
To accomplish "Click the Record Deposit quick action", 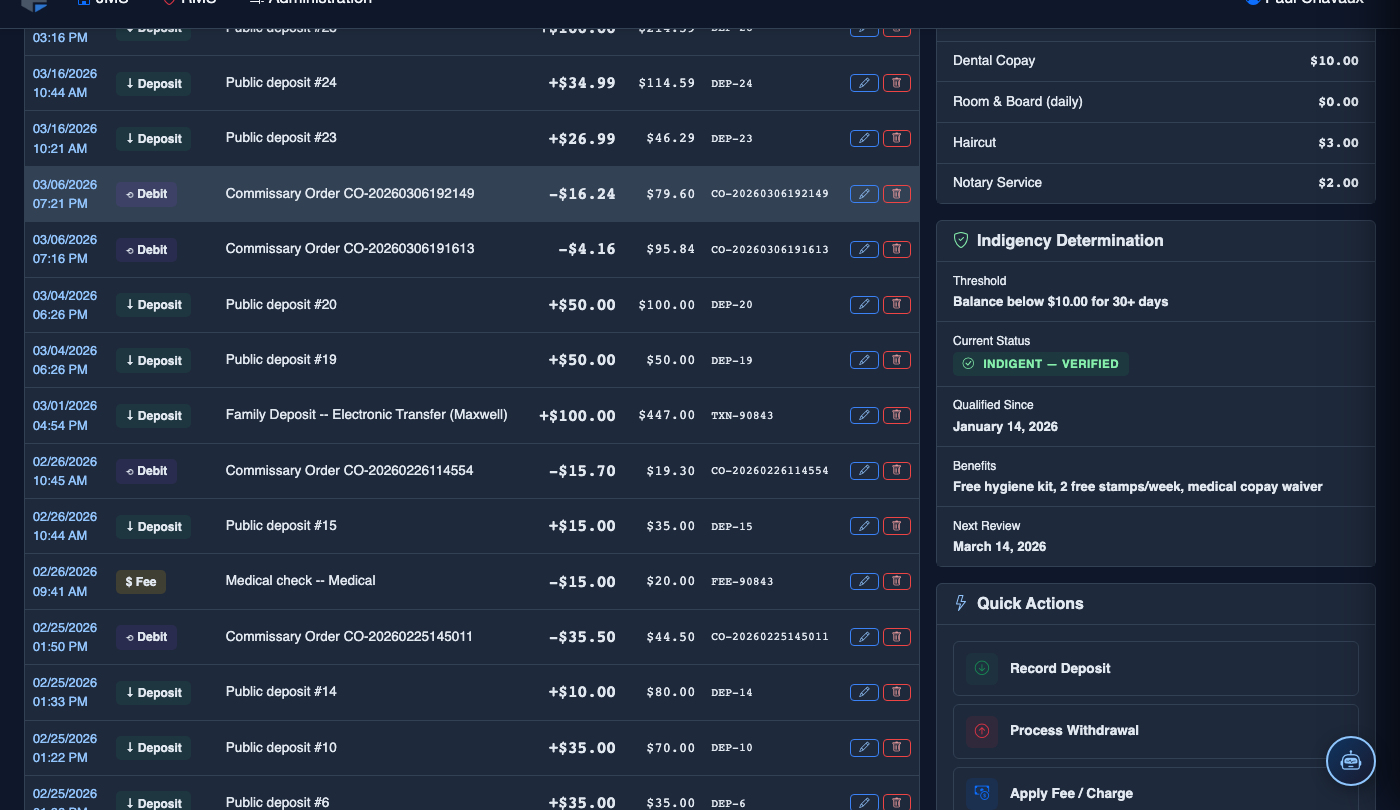I will click(1156, 668).
